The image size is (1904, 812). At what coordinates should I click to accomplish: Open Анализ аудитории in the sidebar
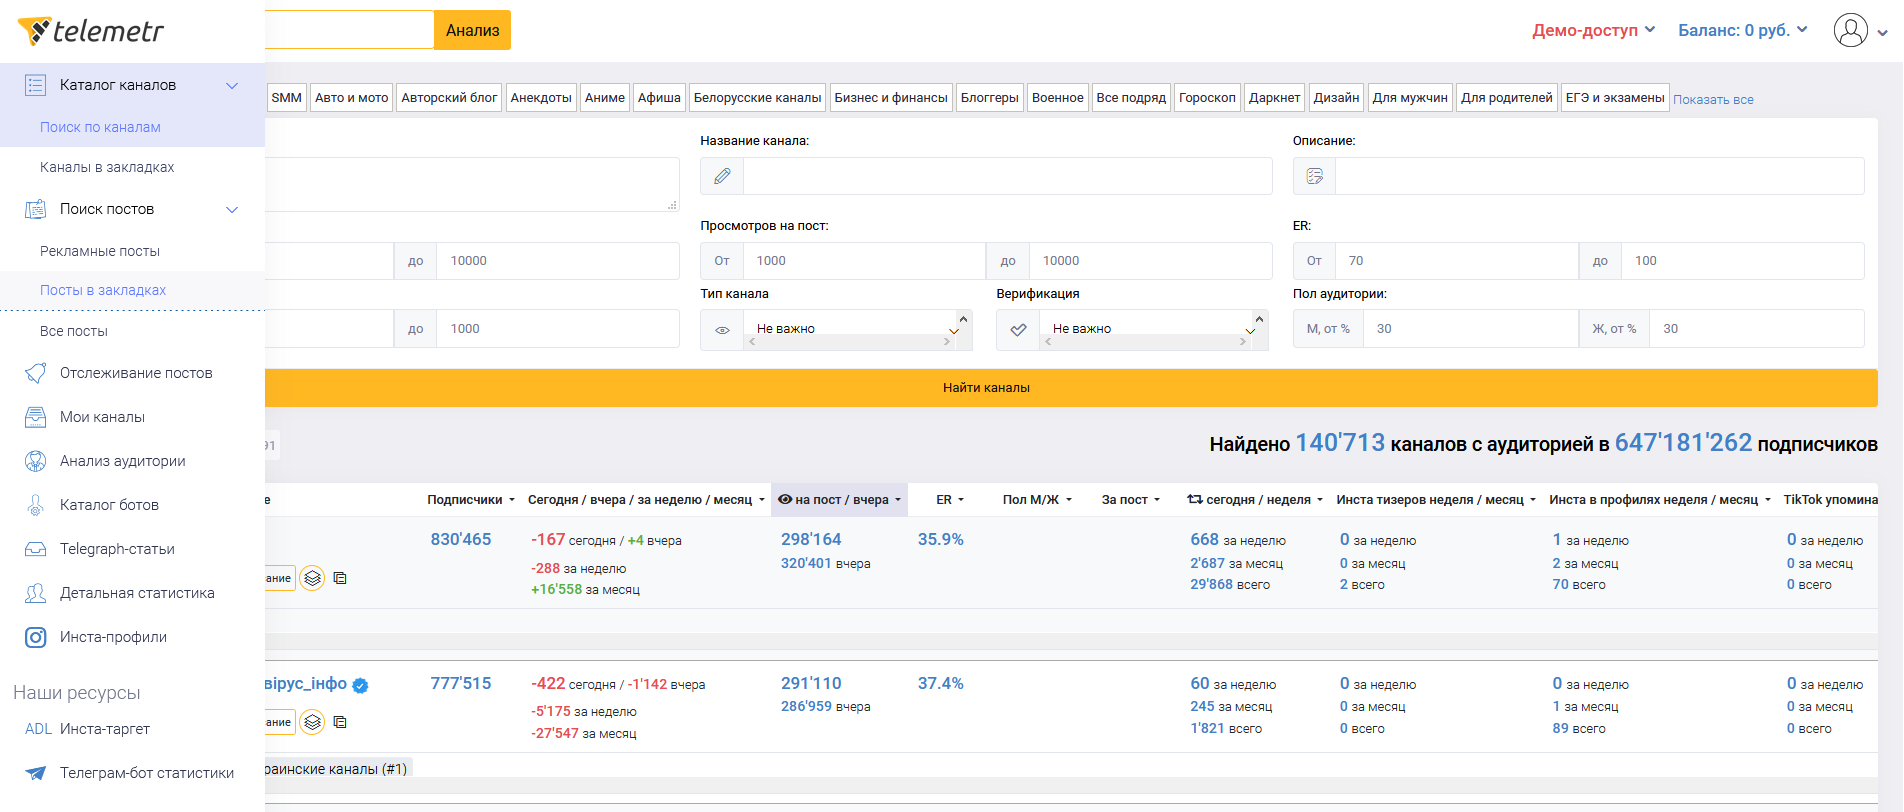[122, 461]
